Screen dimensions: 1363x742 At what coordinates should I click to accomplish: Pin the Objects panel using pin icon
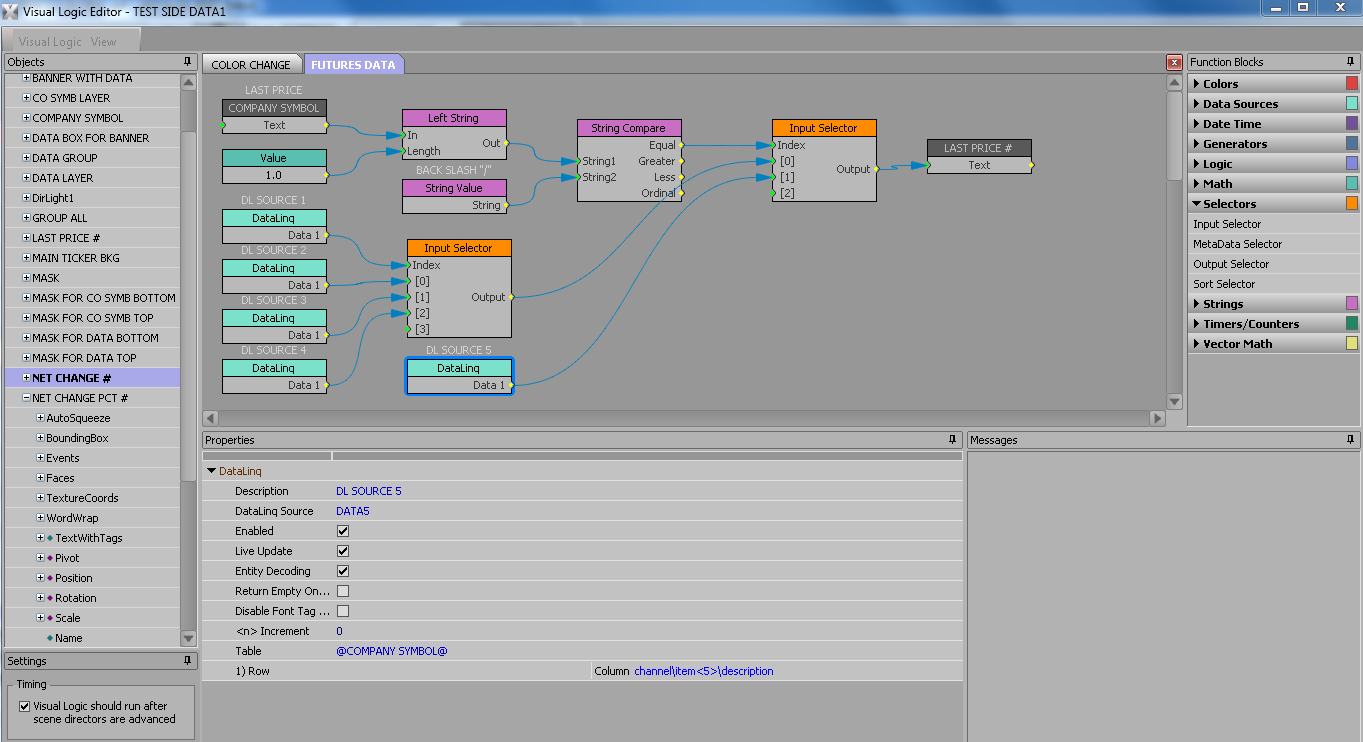[187, 62]
